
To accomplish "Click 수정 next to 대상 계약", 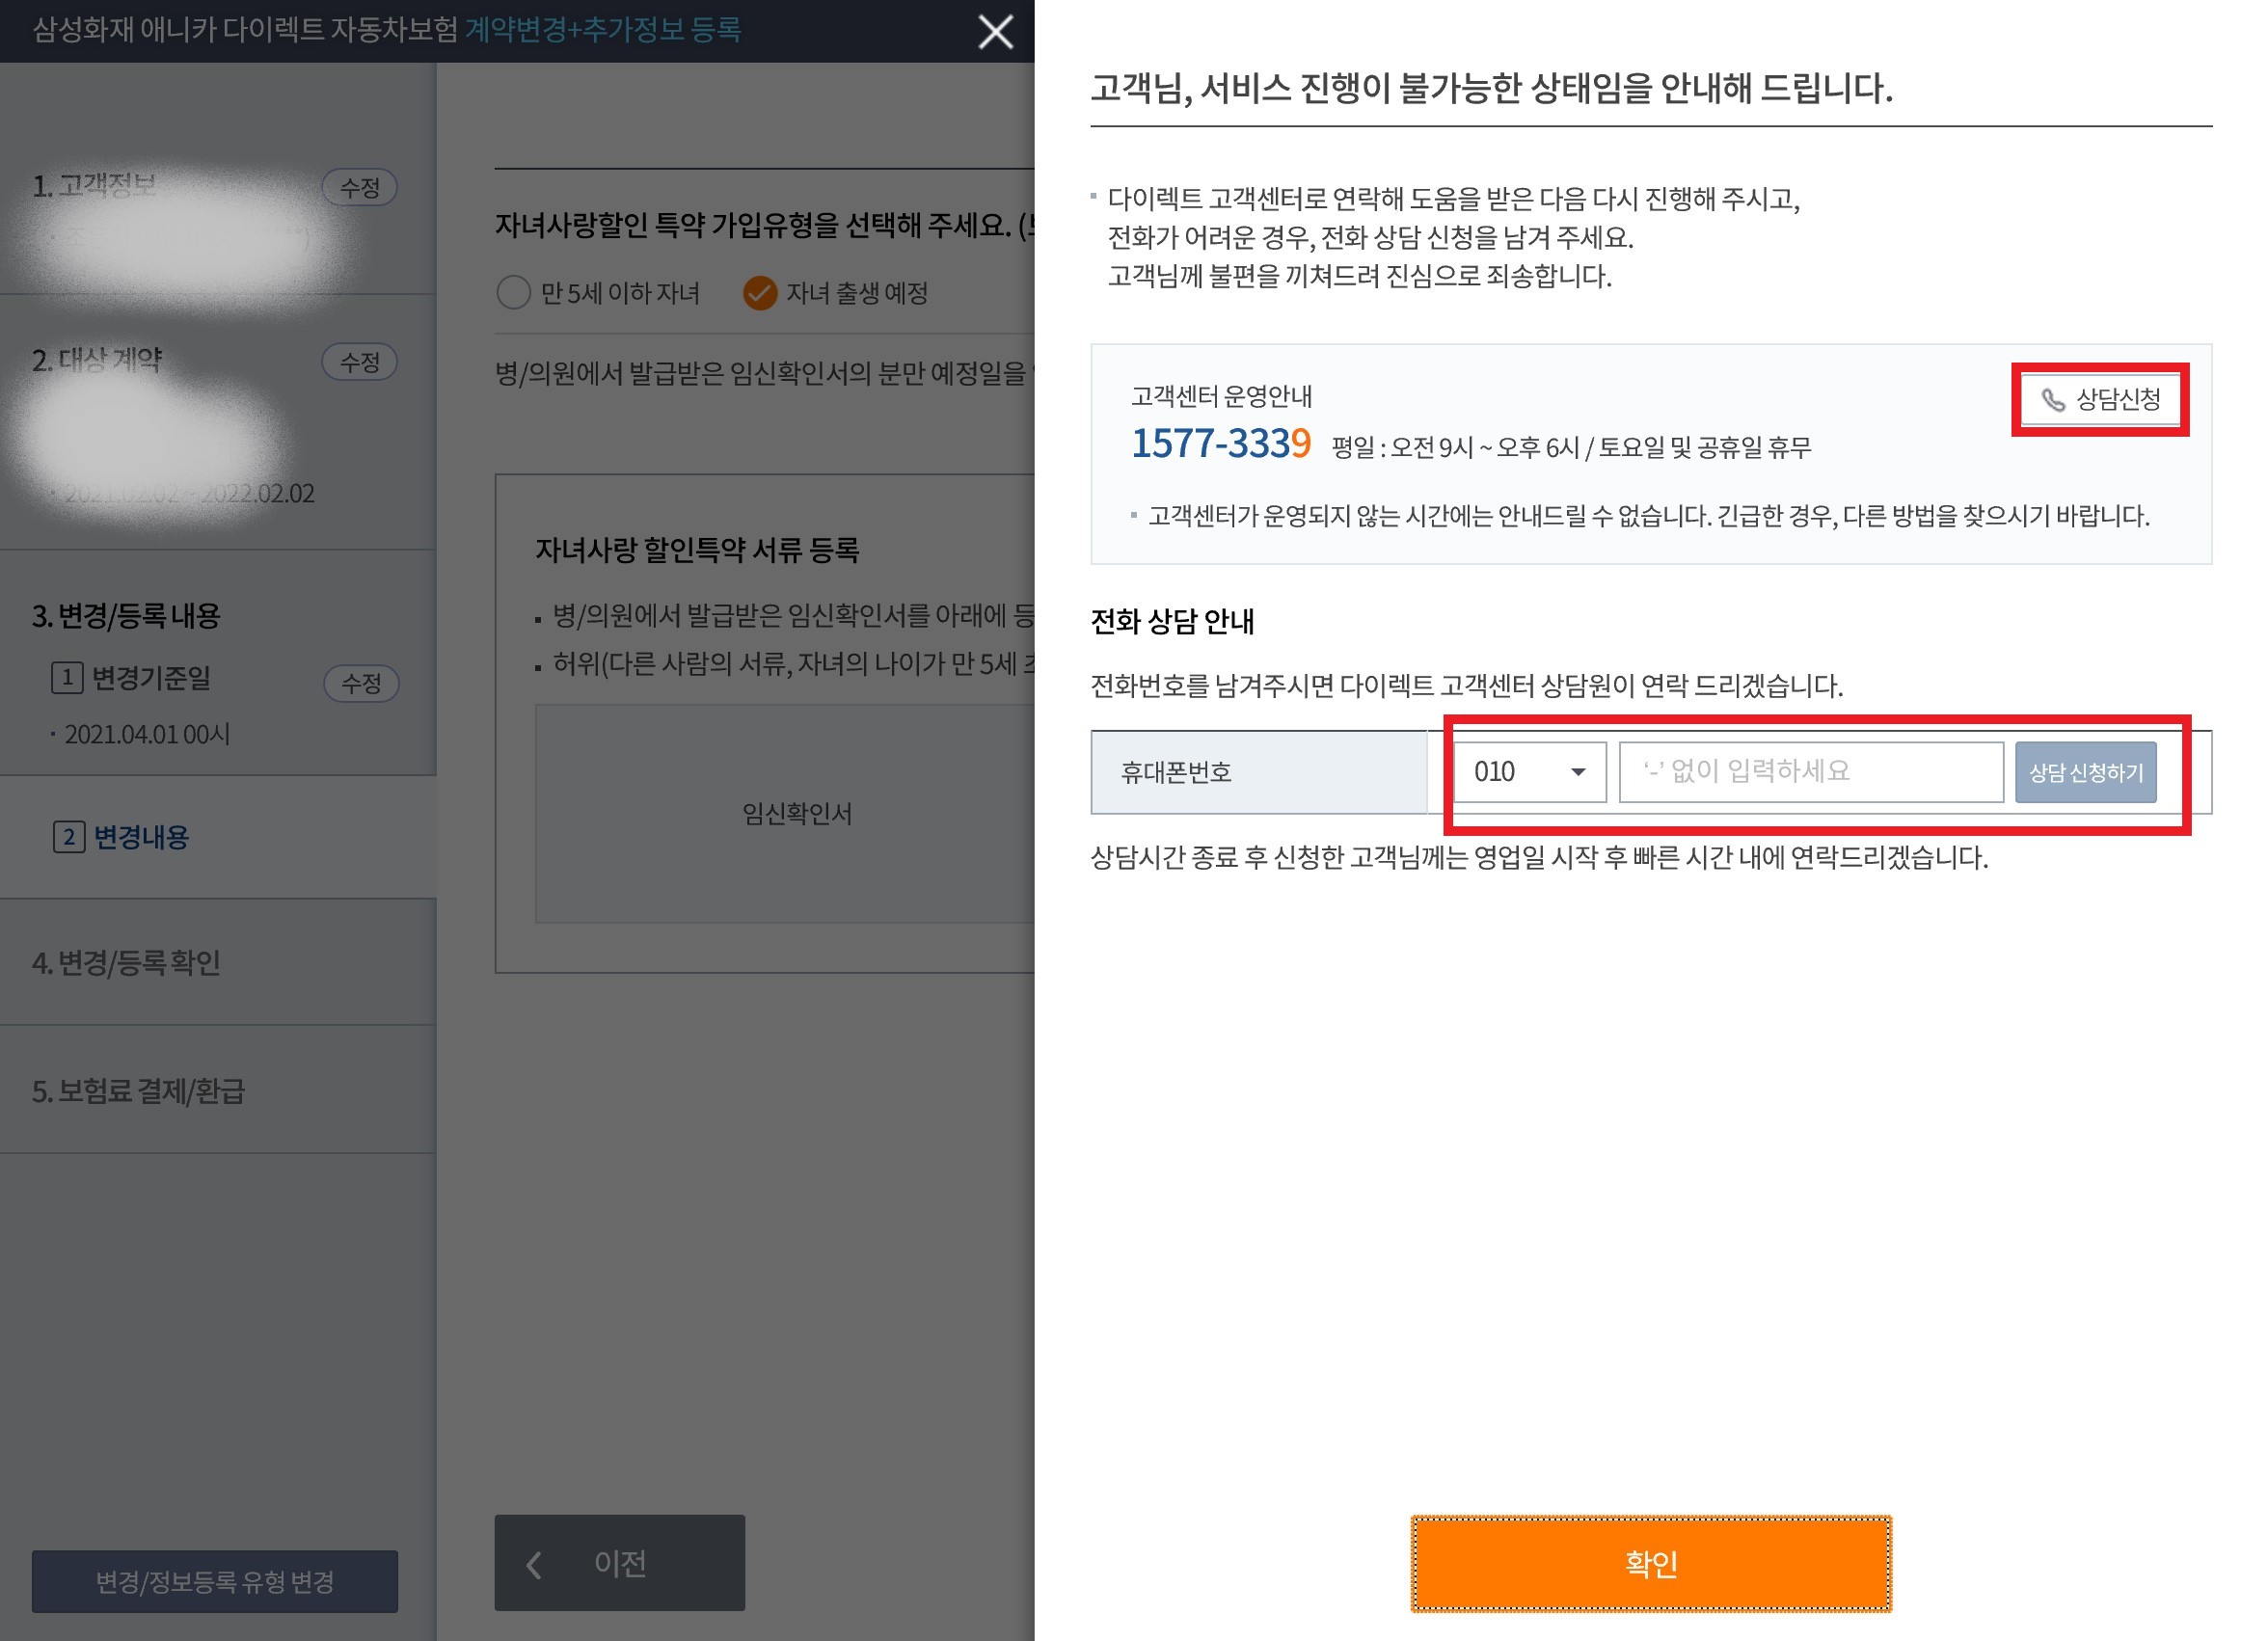I will [x=360, y=361].
